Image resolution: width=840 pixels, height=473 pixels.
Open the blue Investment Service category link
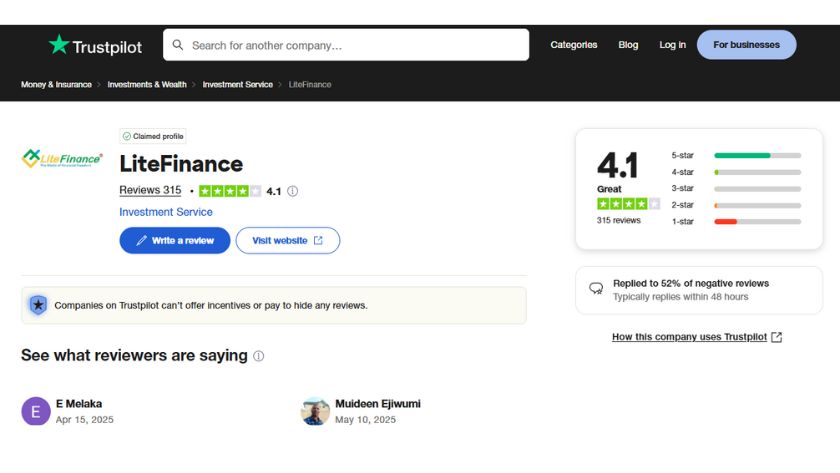[166, 212]
